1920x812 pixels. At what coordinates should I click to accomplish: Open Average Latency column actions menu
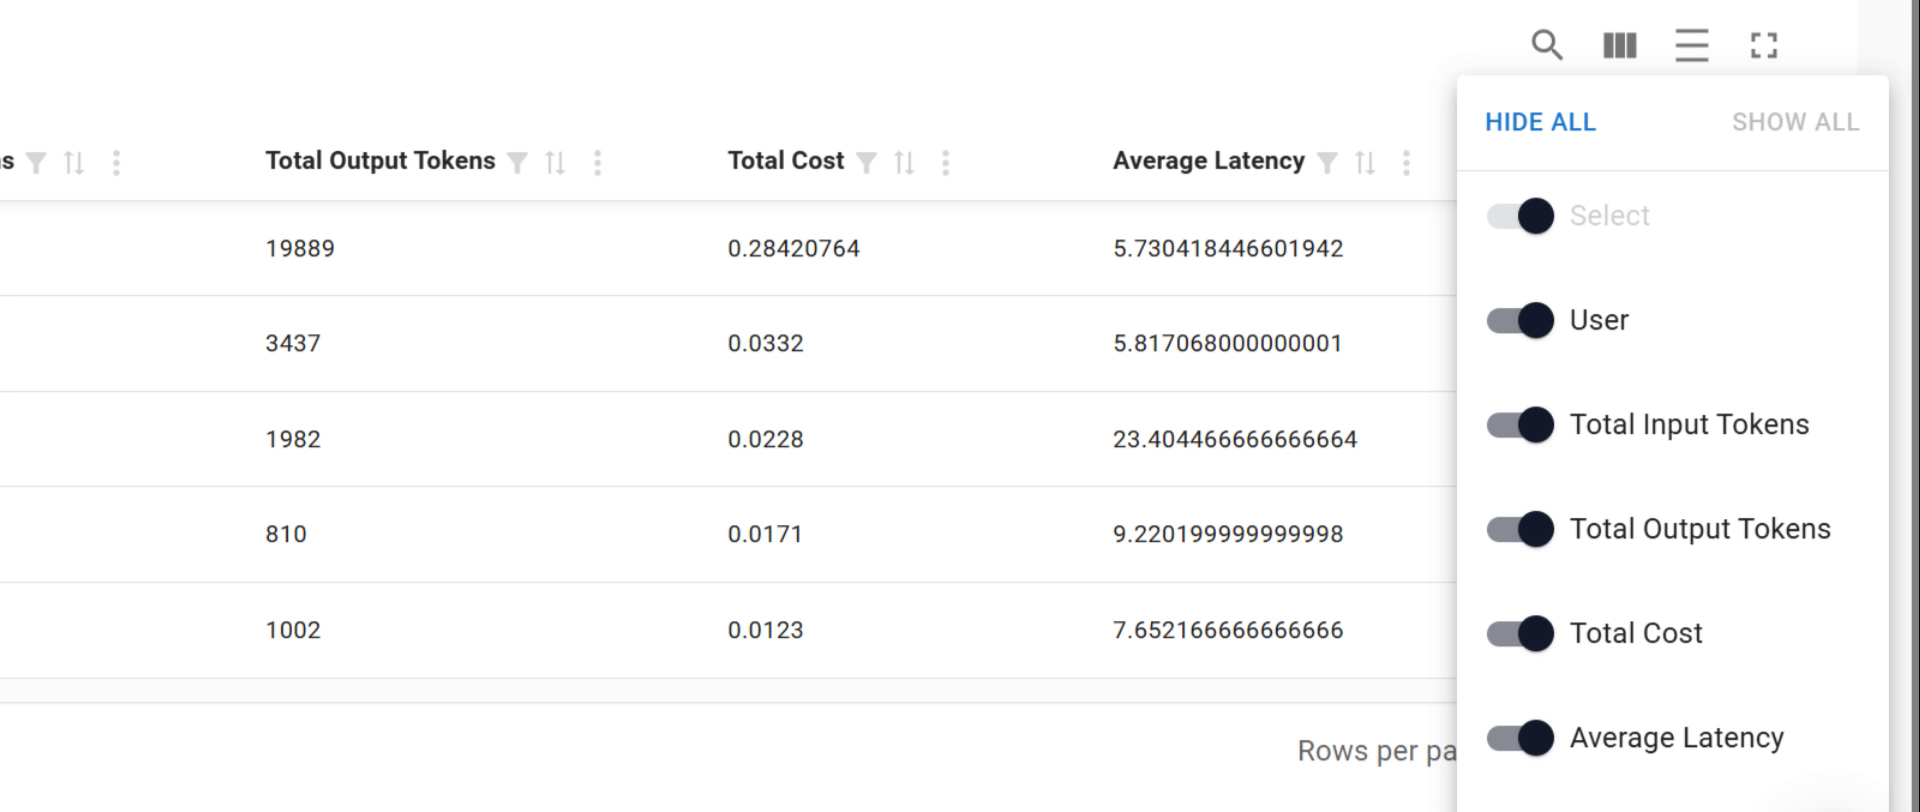click(1406, 163)
